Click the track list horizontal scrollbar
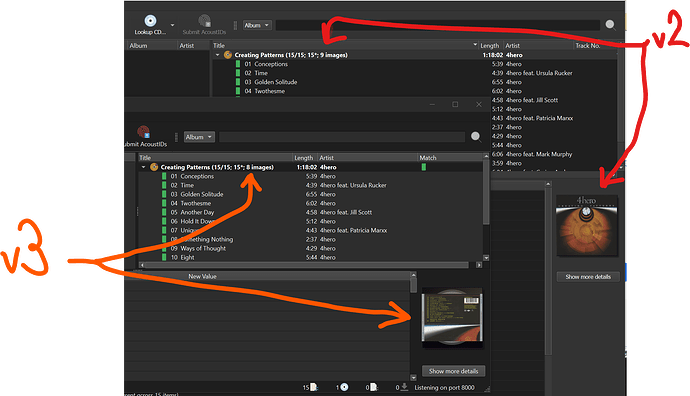 tap(306, 265)
